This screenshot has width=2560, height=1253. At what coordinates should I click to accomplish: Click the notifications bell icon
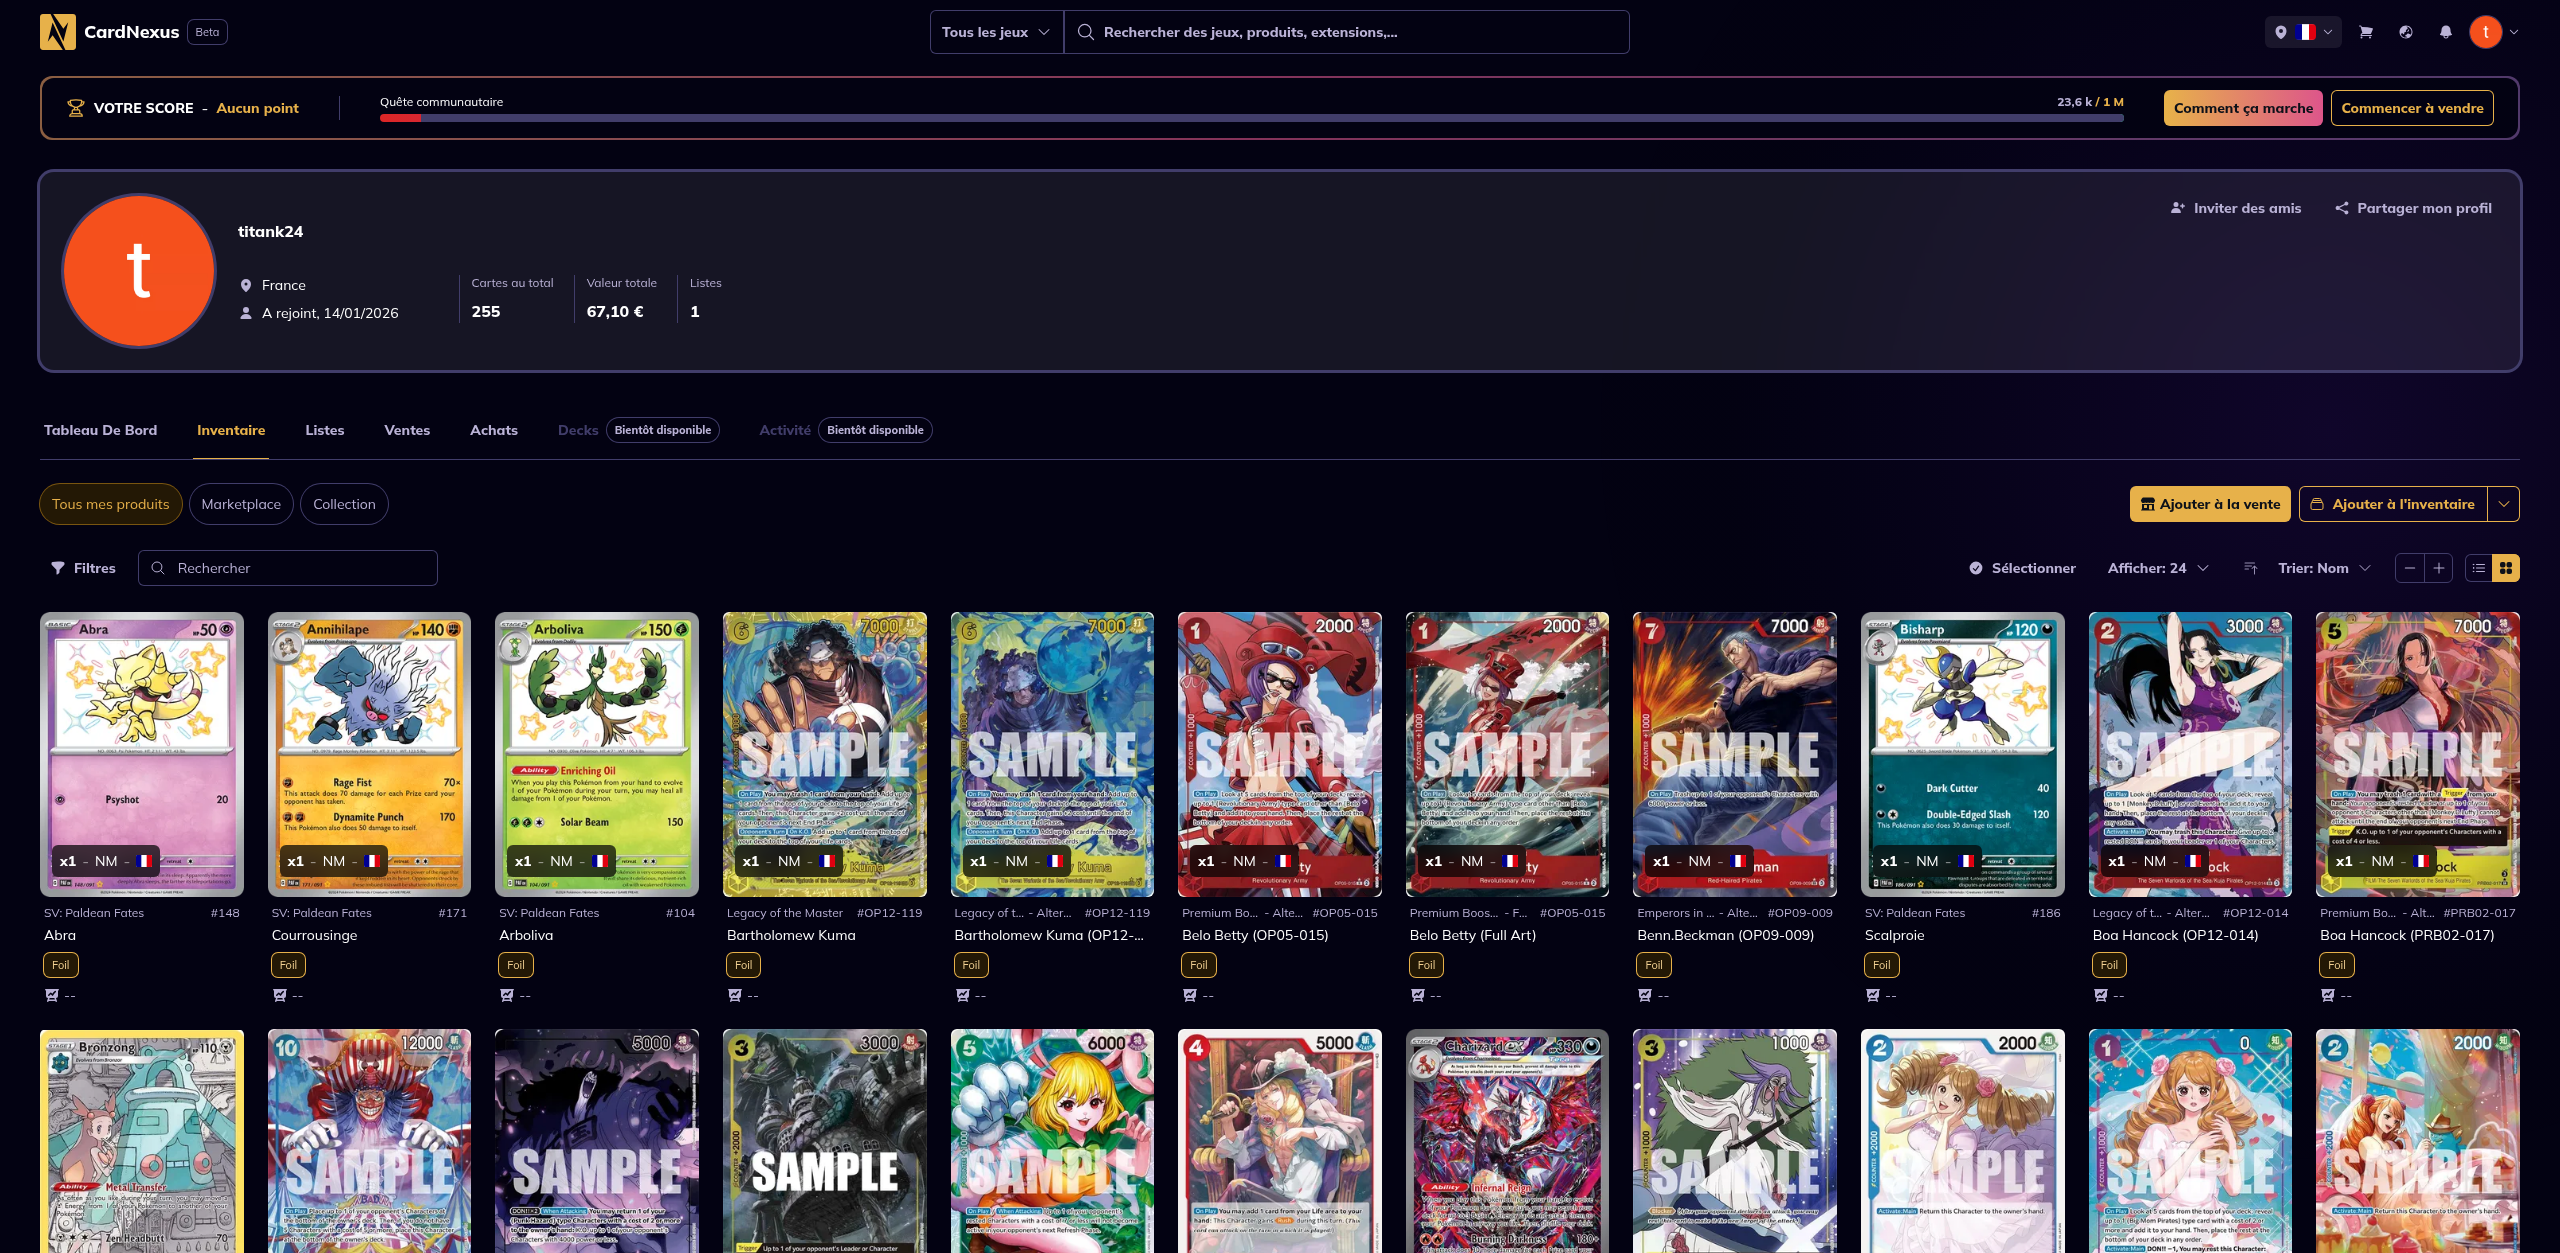coord(2445,32)
